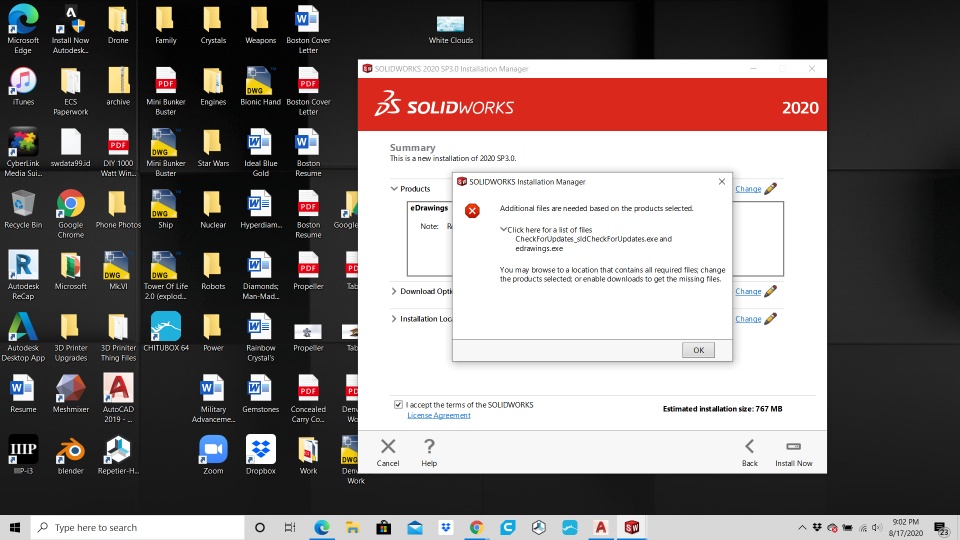This screenshot has height=540, width=960.
Task: Open File Explorer from the taskbar
Action: [353, 527]
